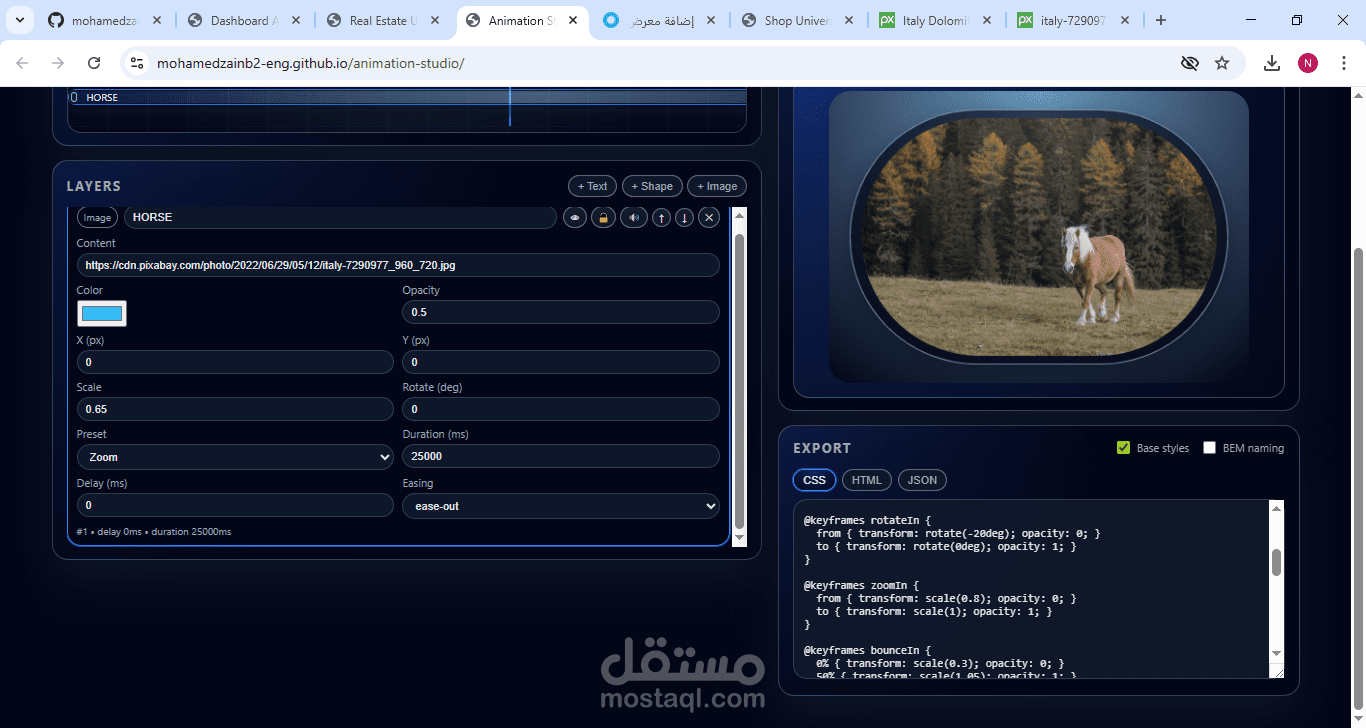
Task: Enable BEM naming in Export panel
Action: [1209, 448]
